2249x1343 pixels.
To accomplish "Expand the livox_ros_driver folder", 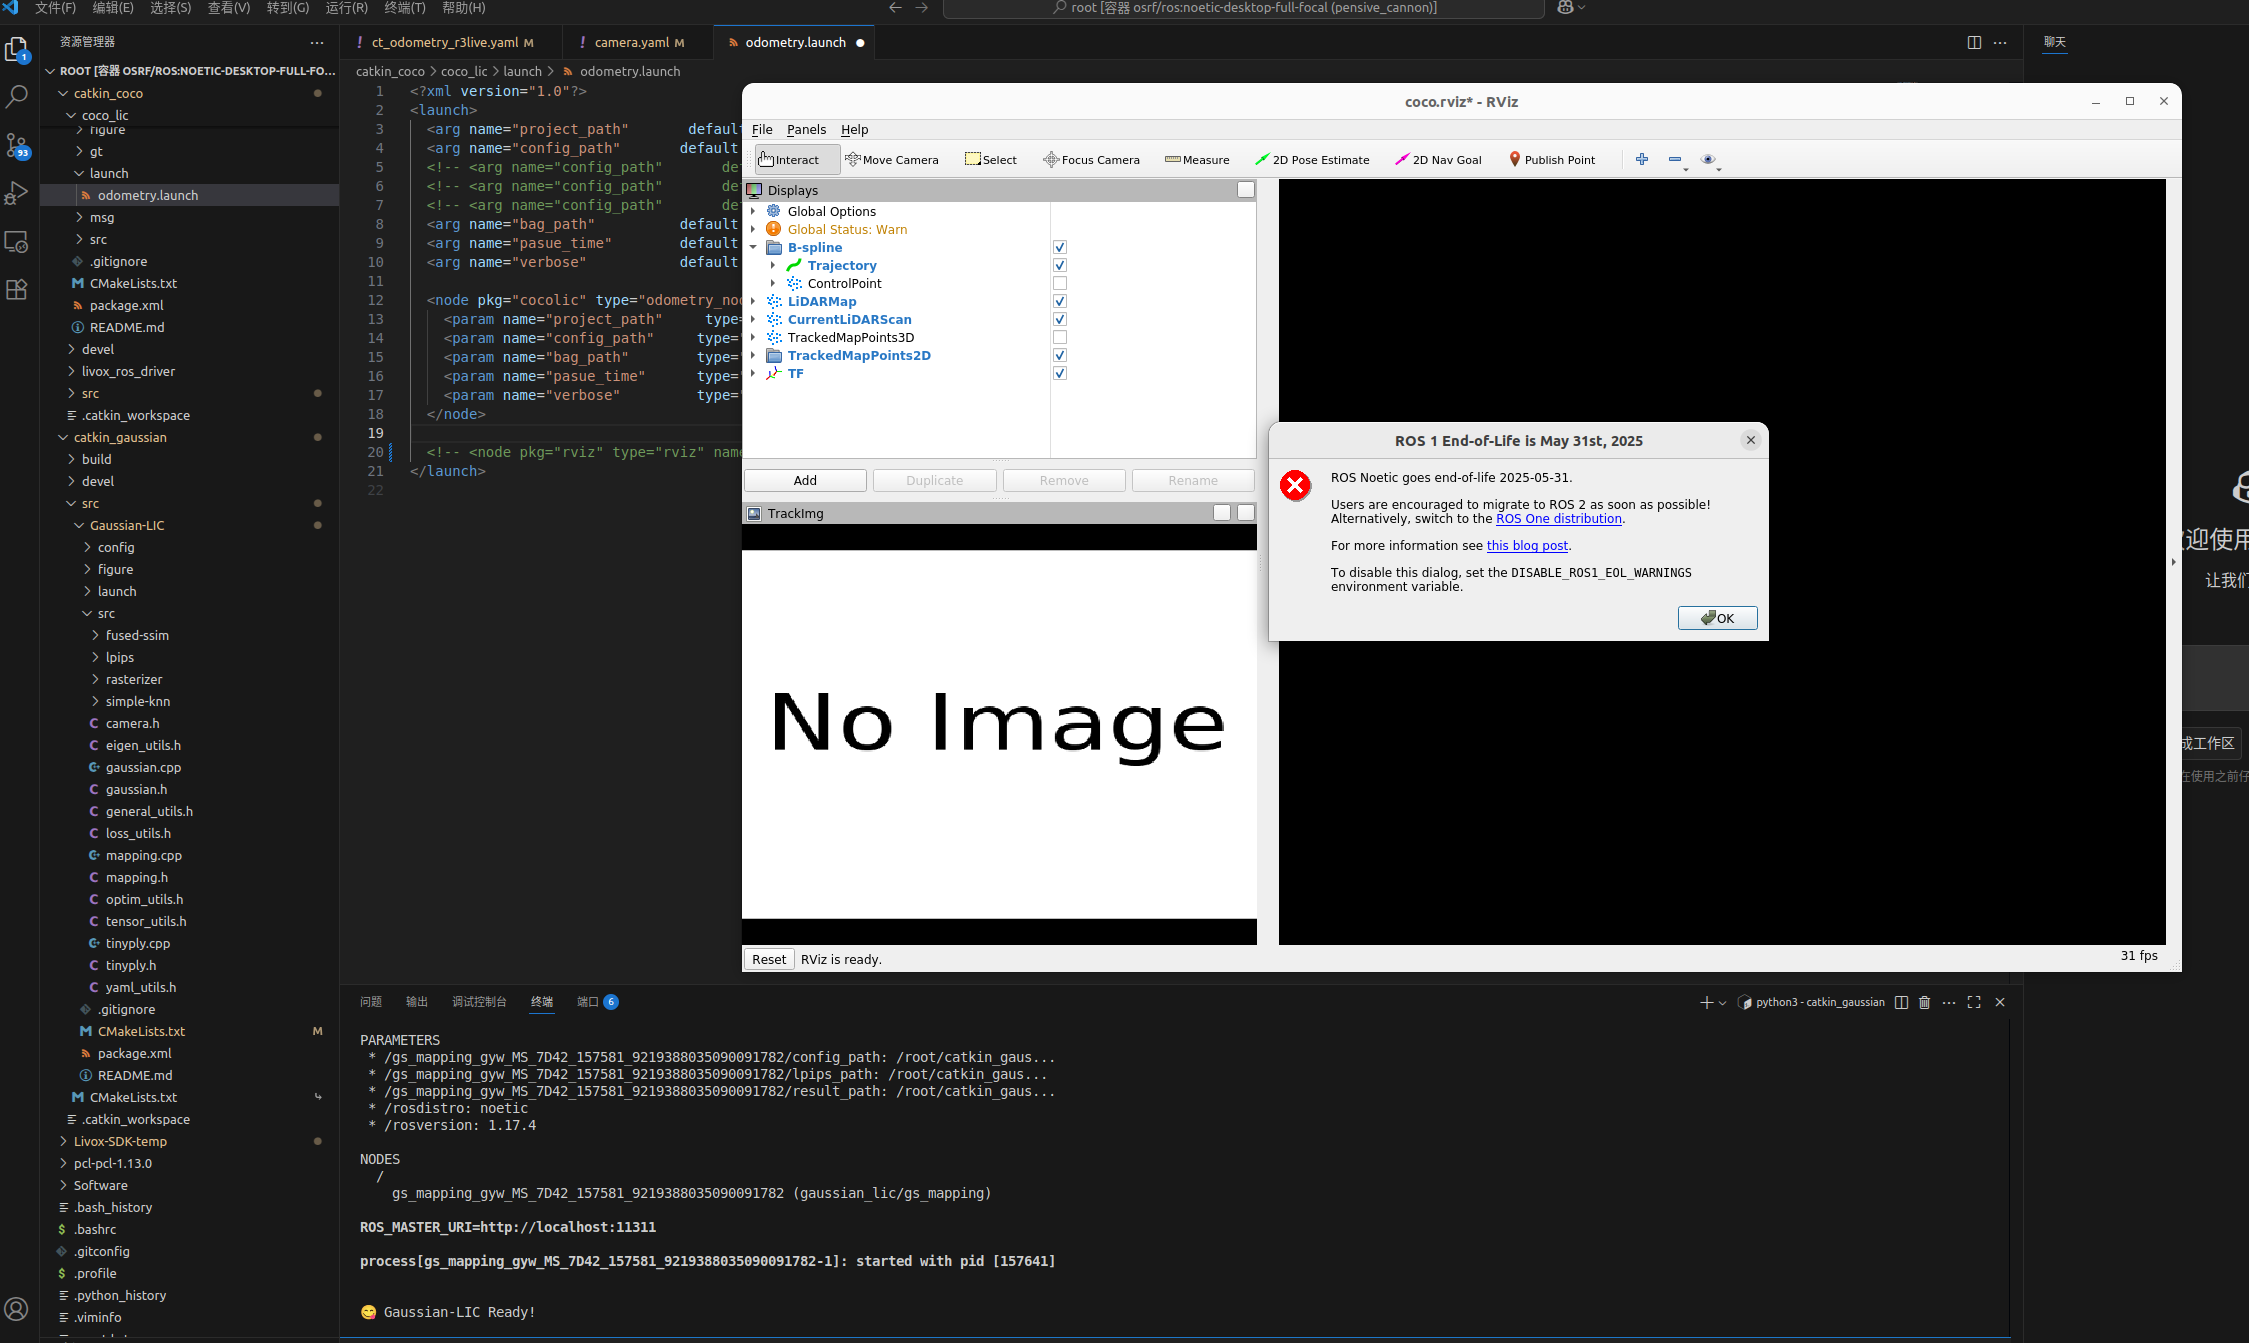I will [x=128, y=372].
